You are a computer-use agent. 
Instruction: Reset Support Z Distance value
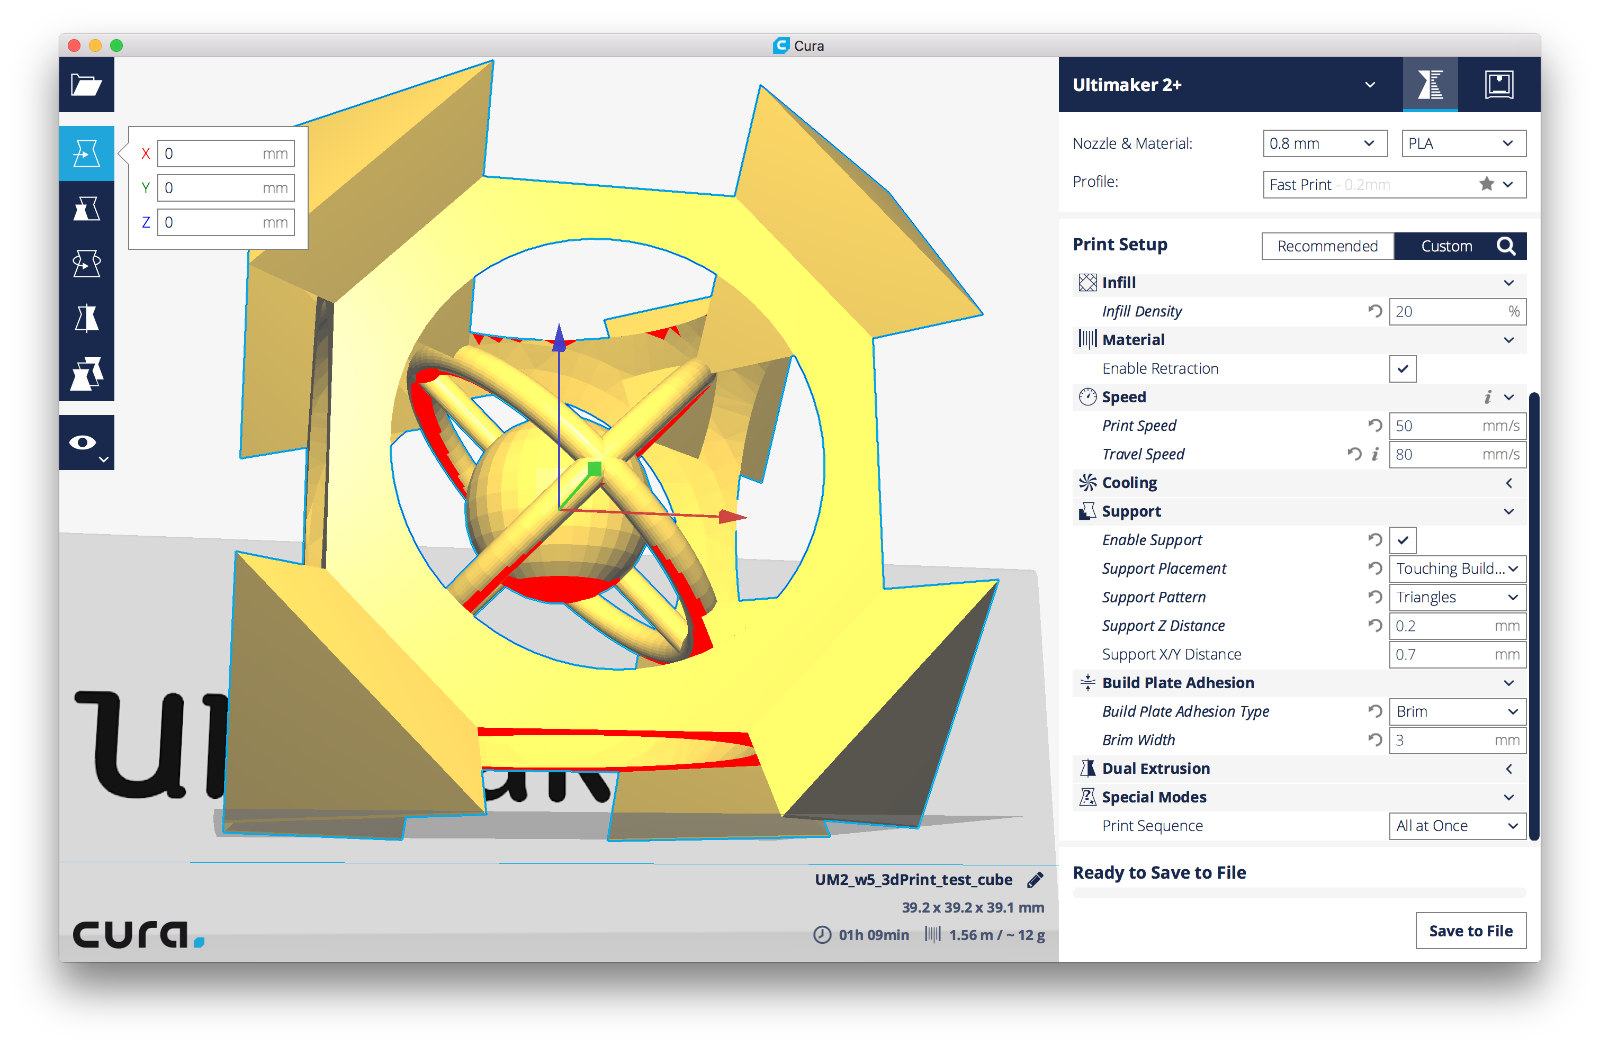(x=1375, y=626)
